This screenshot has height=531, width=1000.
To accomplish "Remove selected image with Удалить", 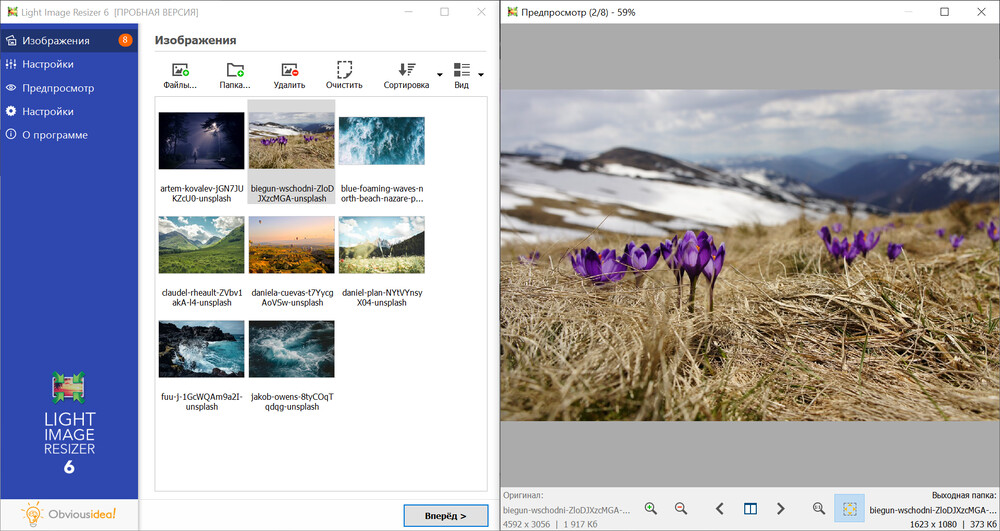I will [x=290, y=76].
